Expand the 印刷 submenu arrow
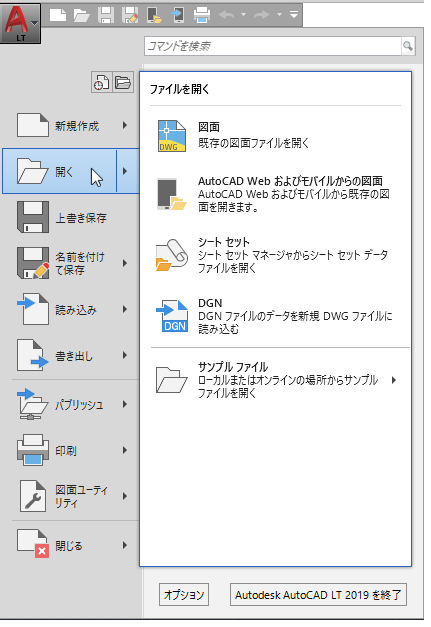 click(125, 451)
